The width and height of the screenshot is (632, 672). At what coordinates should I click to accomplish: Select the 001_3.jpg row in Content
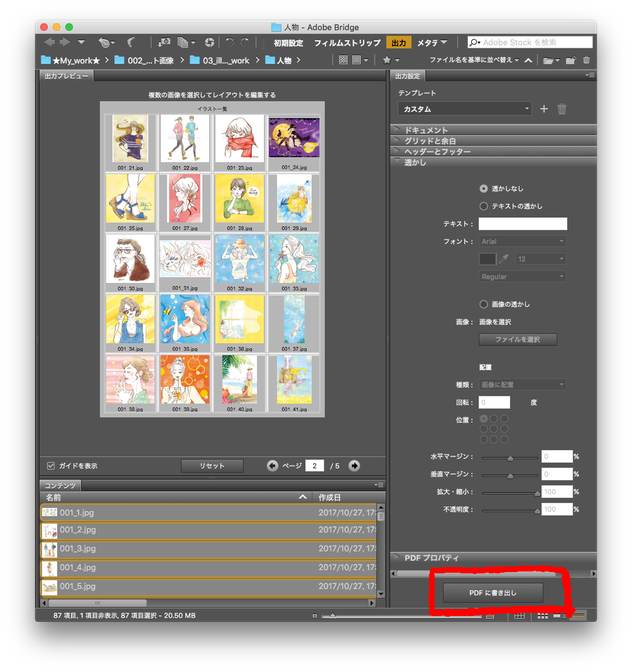[209, 549]
